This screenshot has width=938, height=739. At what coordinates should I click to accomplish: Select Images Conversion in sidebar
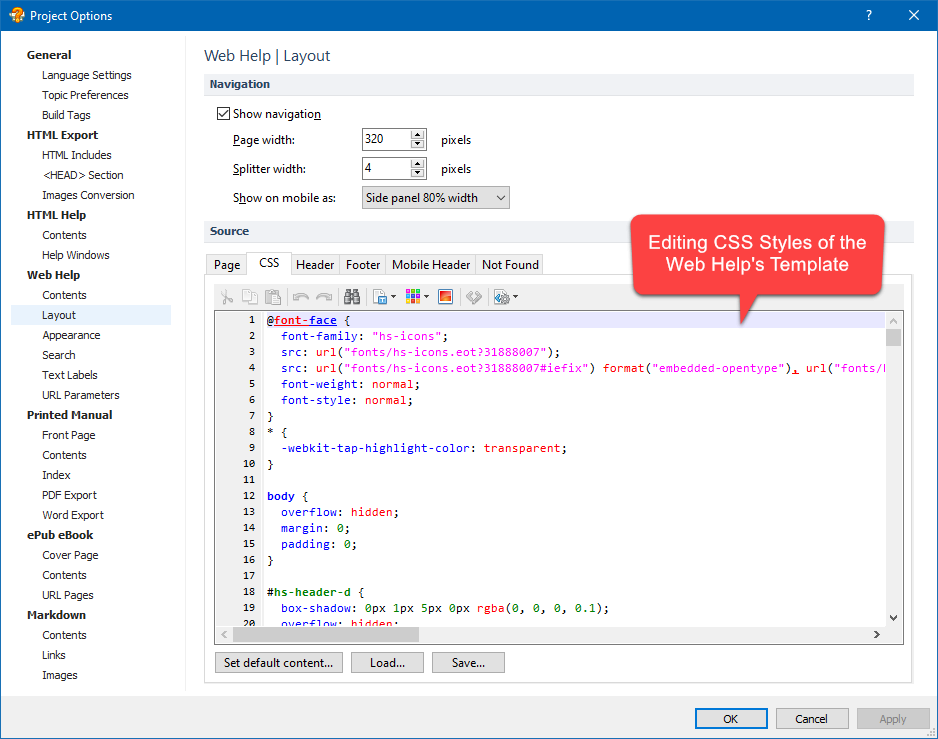(x=88, y=195)
